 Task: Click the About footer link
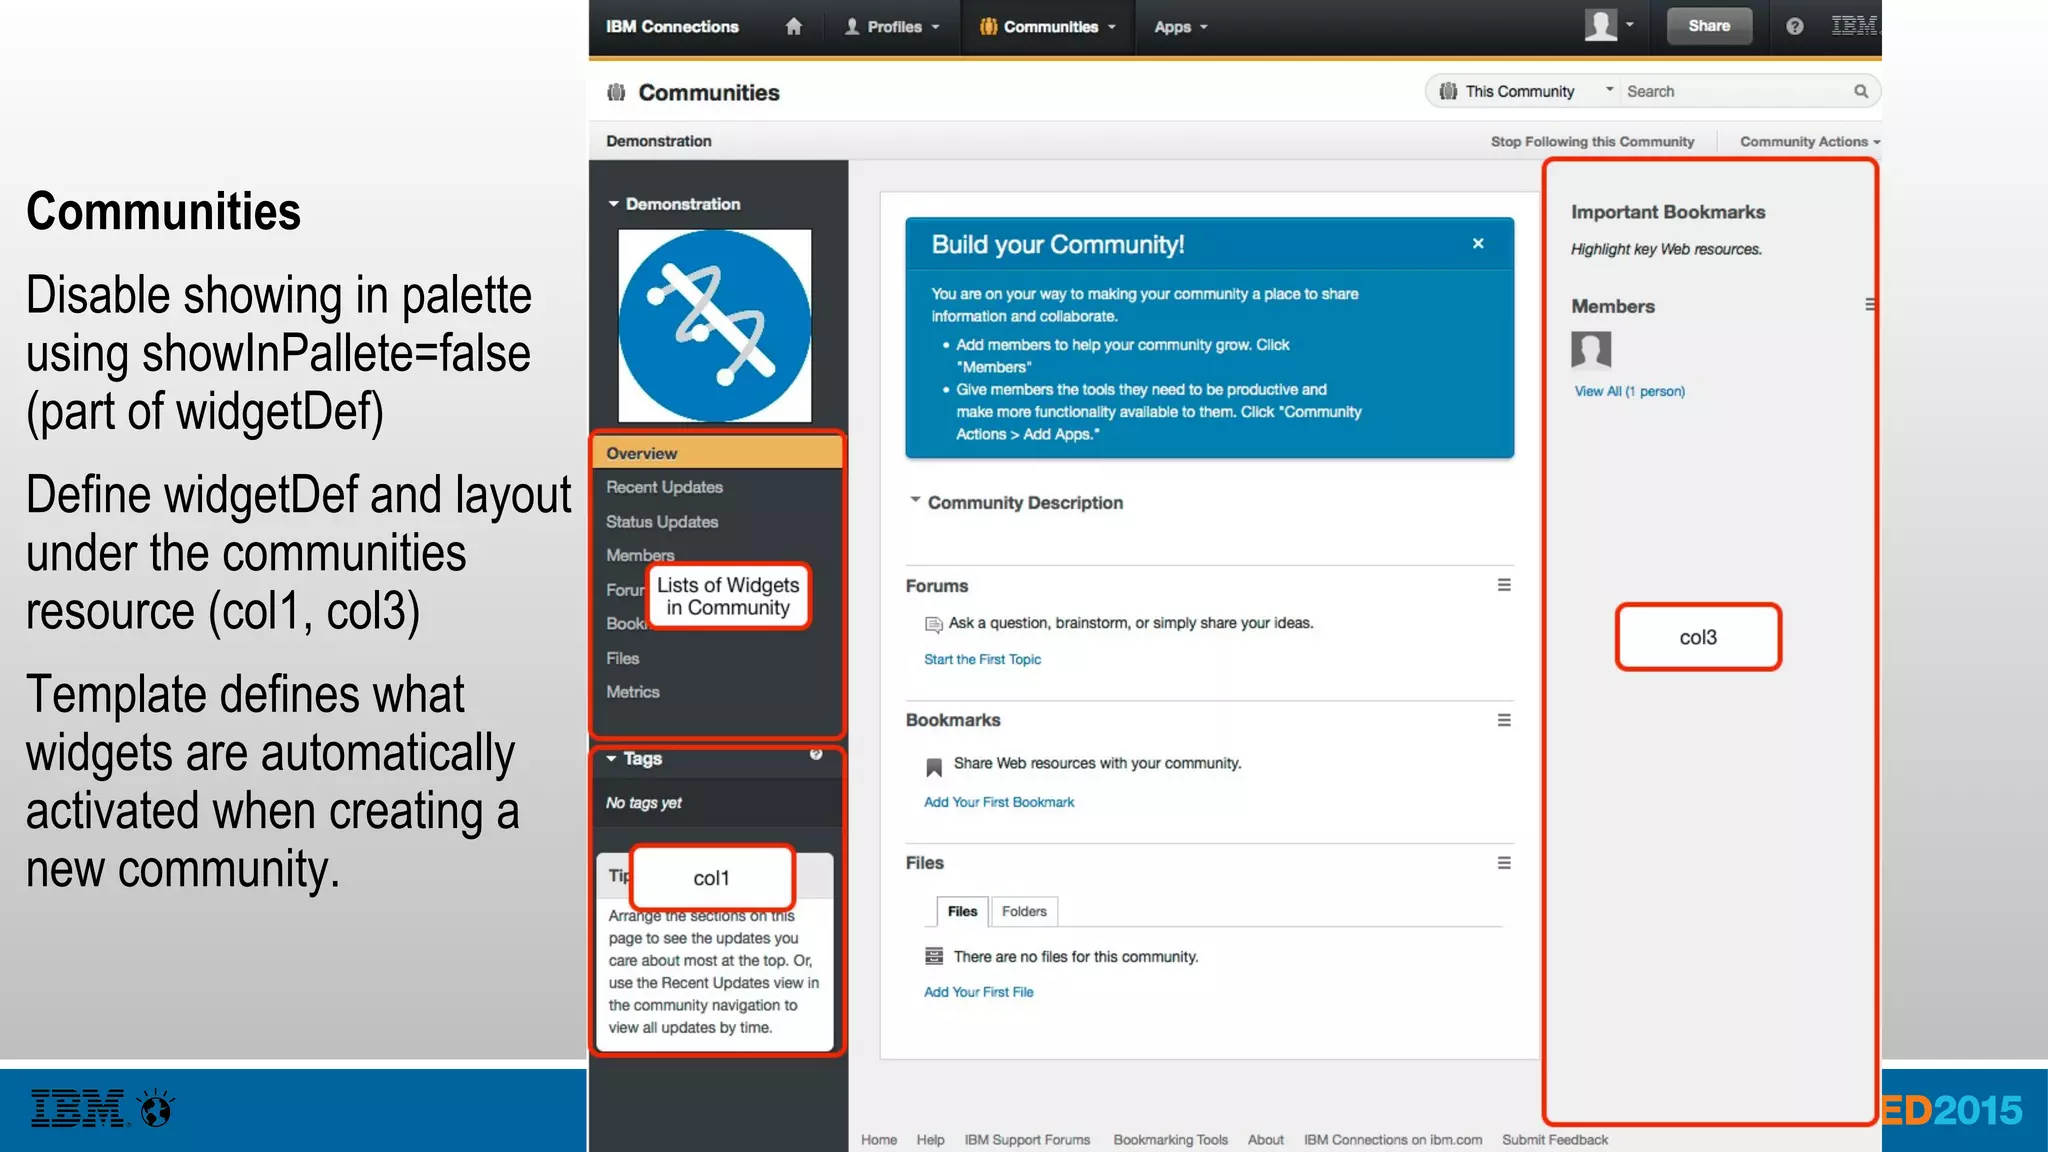pyautogui.click(x=1265, y=1140)
